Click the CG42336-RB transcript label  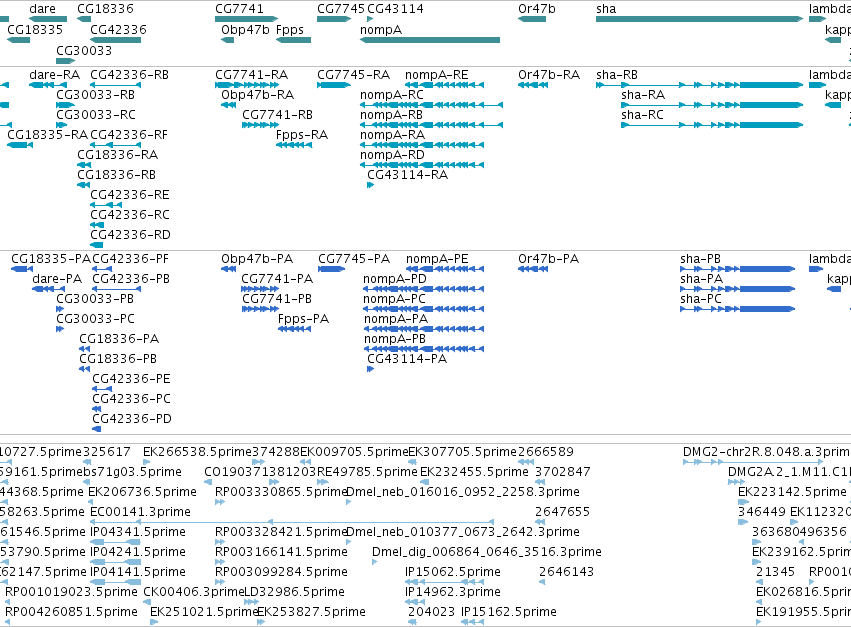[129, 74]
